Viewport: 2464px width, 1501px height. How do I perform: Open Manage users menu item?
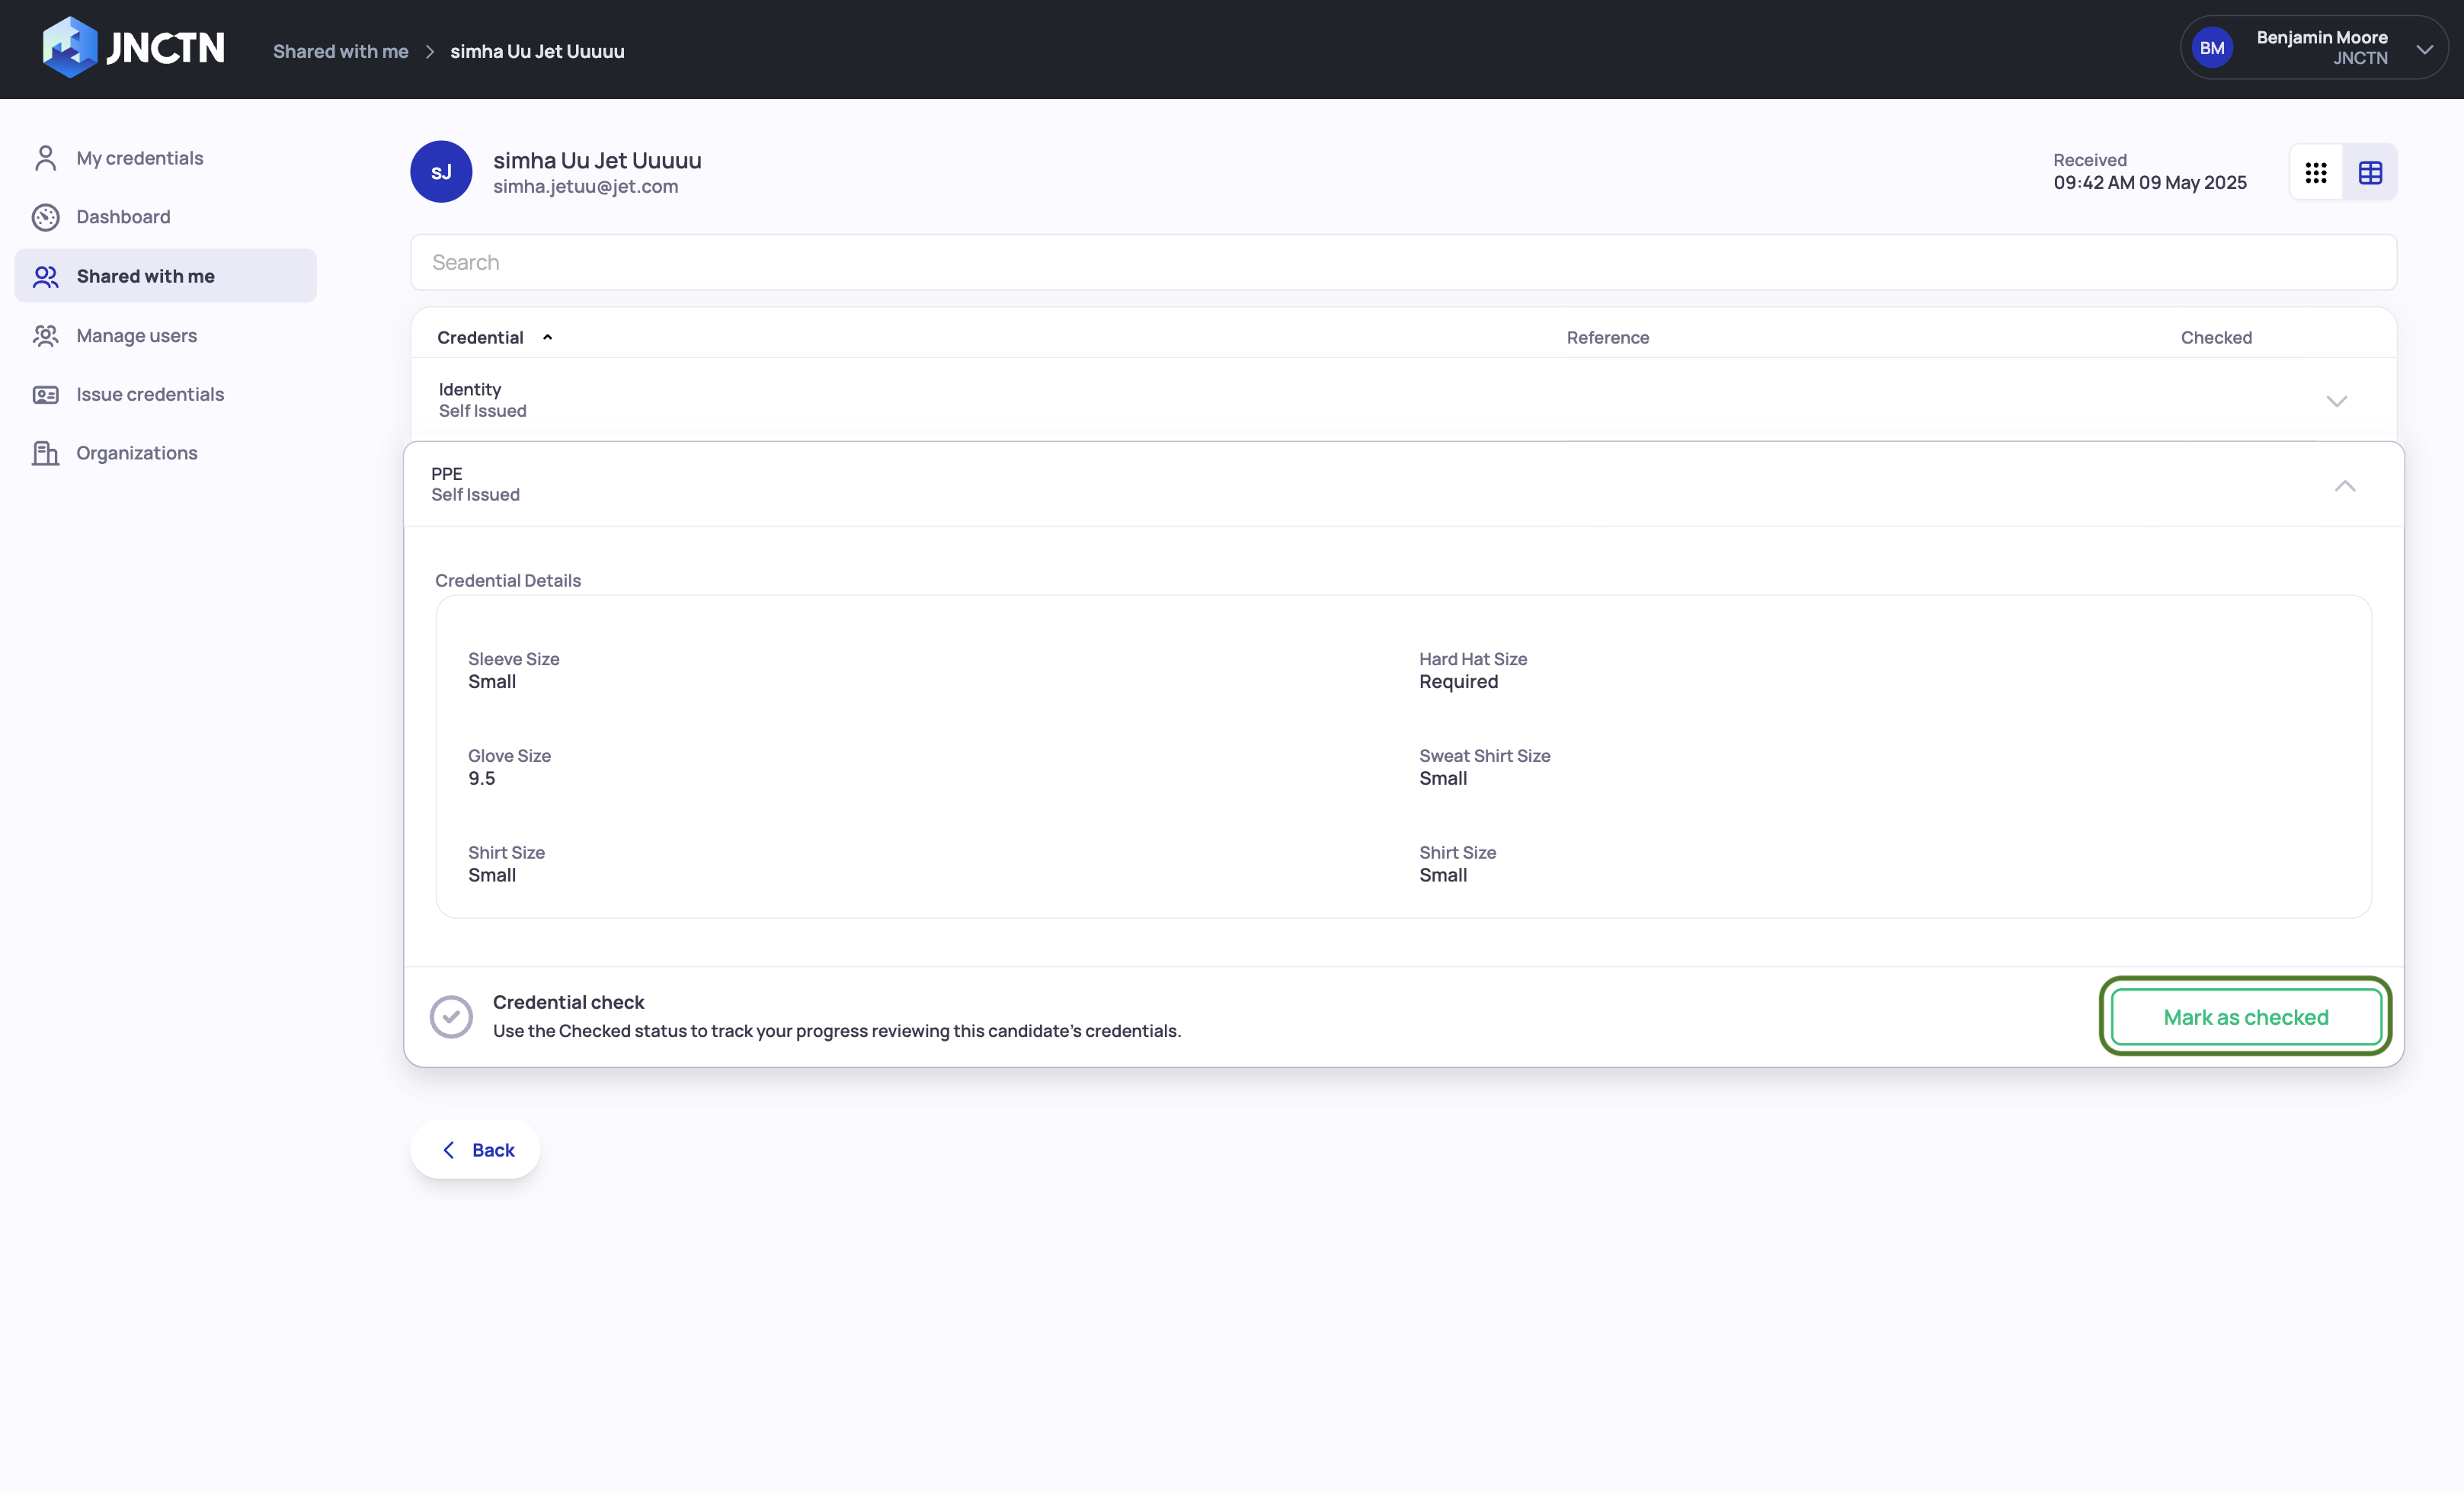[136, 335]
